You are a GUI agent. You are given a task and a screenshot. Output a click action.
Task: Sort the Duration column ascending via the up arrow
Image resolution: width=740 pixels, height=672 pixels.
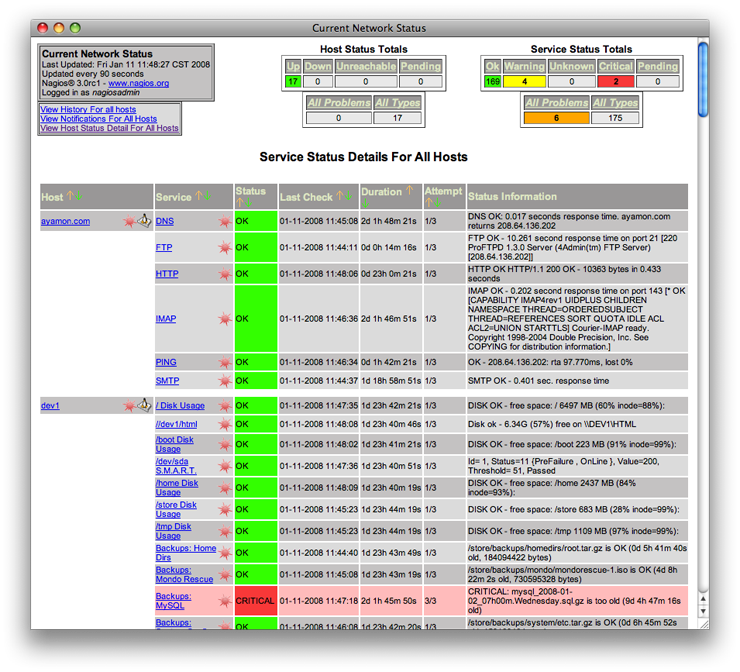click(409, 191)
